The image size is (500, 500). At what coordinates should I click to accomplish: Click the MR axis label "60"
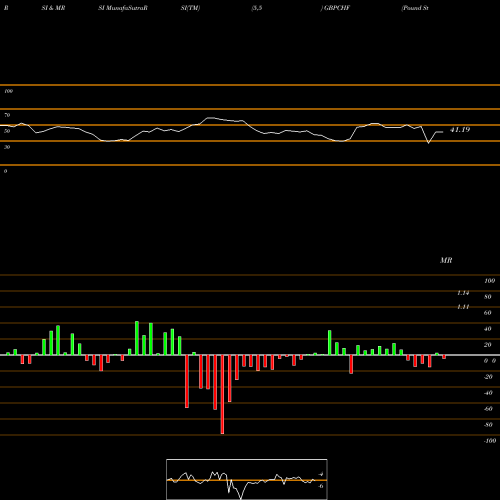click(x=488, y=313)
